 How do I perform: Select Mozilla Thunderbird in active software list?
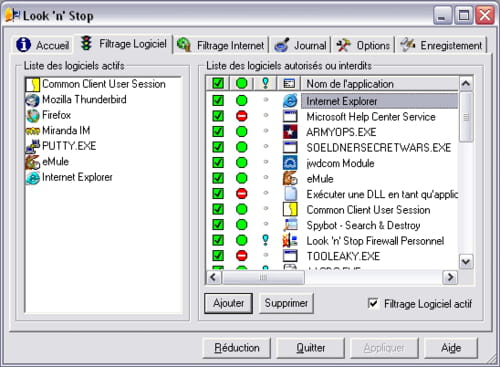click(x=84, y=99)
